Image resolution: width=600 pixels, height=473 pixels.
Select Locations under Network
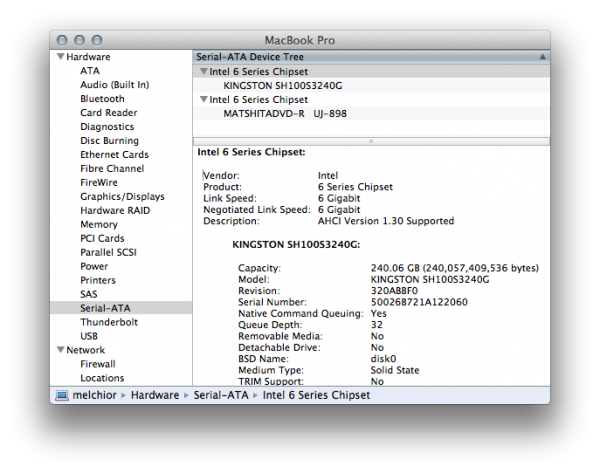(x=102, y=378)
